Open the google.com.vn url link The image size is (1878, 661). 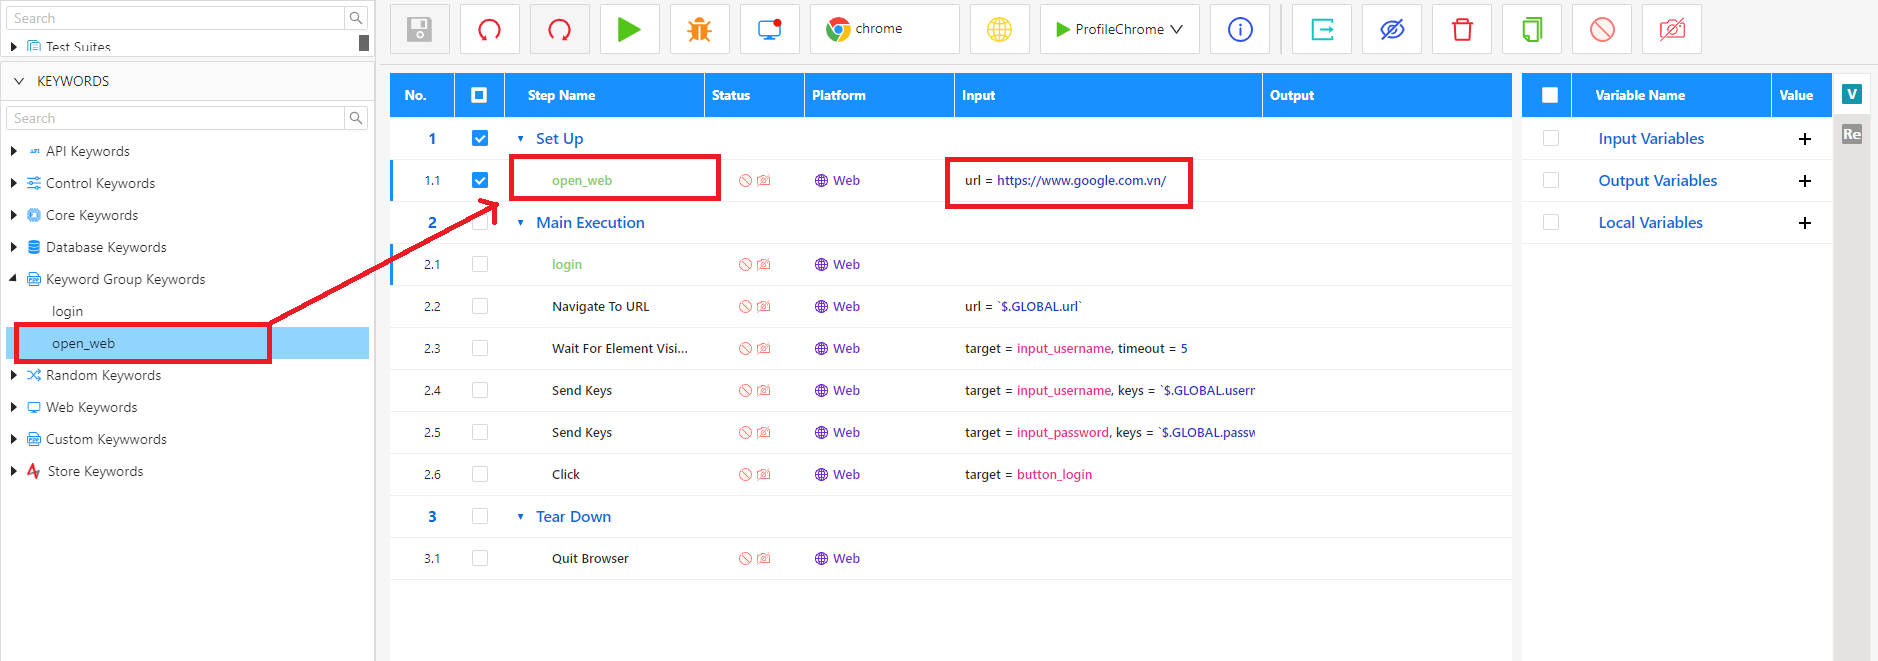click(x=1081, y=181)
